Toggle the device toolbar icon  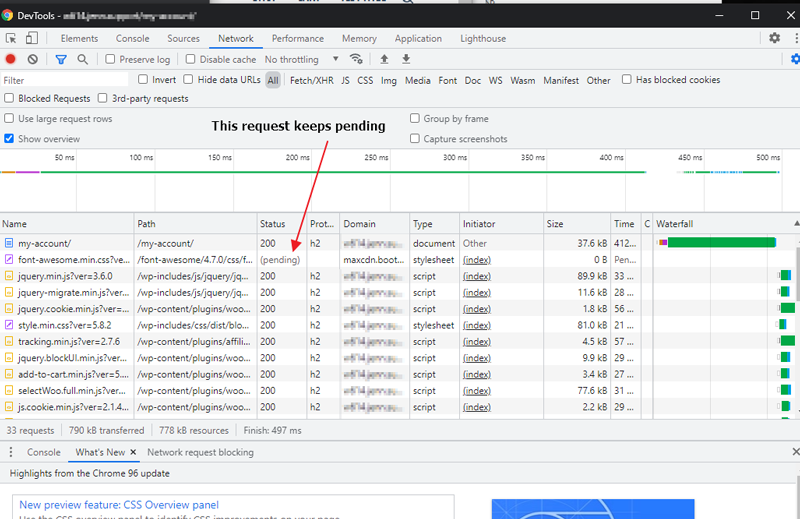pos(32,38)
